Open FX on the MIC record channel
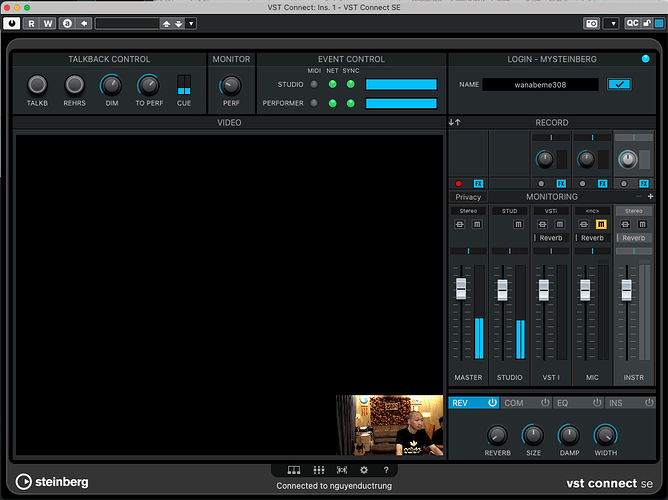This screenshot has height=500, width=668. 602,184
